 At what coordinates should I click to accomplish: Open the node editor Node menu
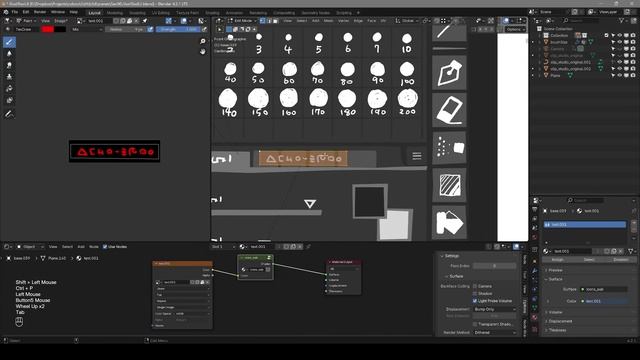pos(94,247)
